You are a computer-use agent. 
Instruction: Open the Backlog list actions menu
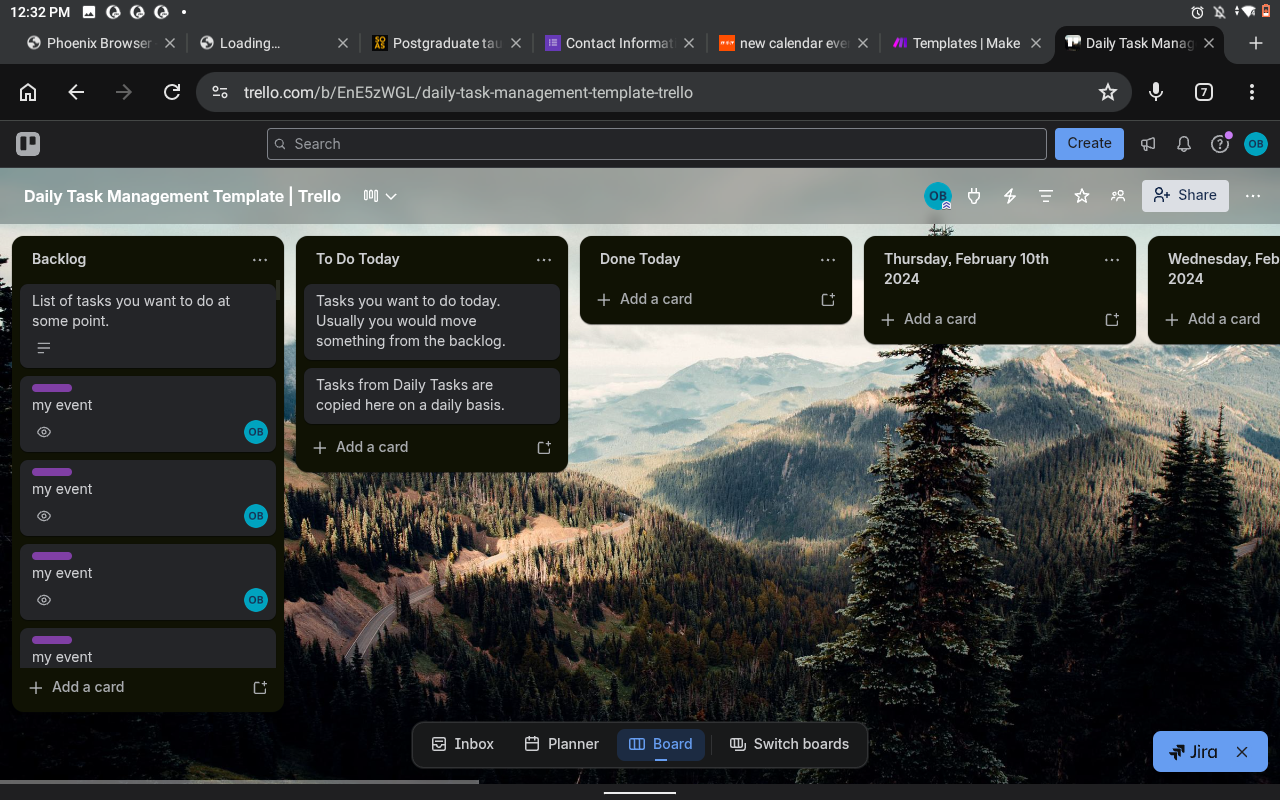(x=260, y=259)
